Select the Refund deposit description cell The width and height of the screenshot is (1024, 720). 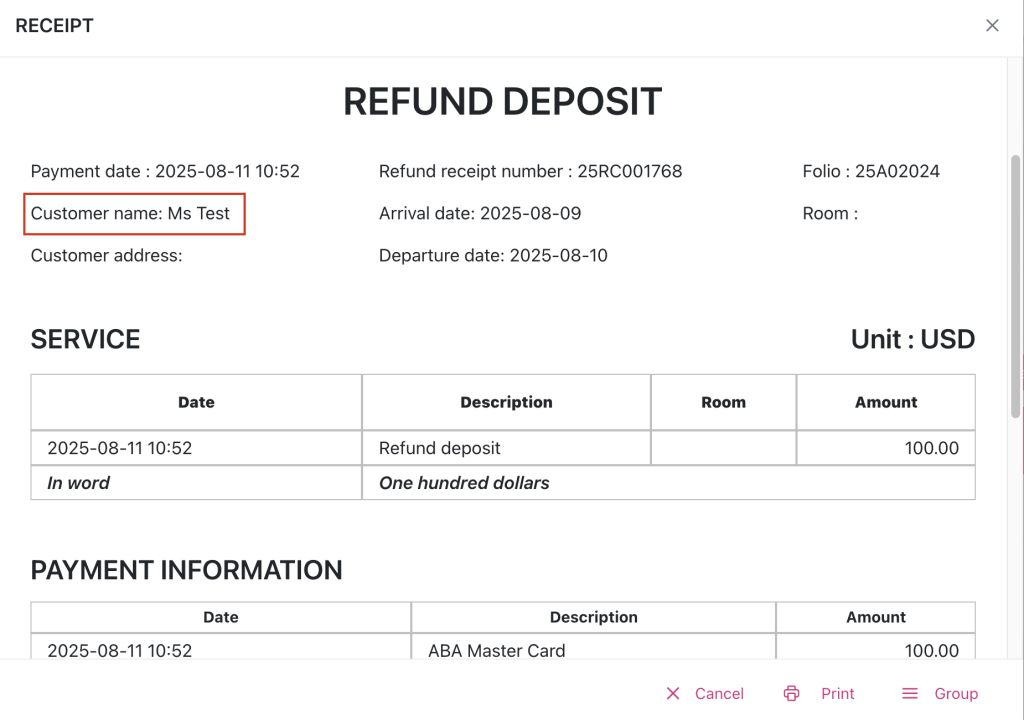440,448
